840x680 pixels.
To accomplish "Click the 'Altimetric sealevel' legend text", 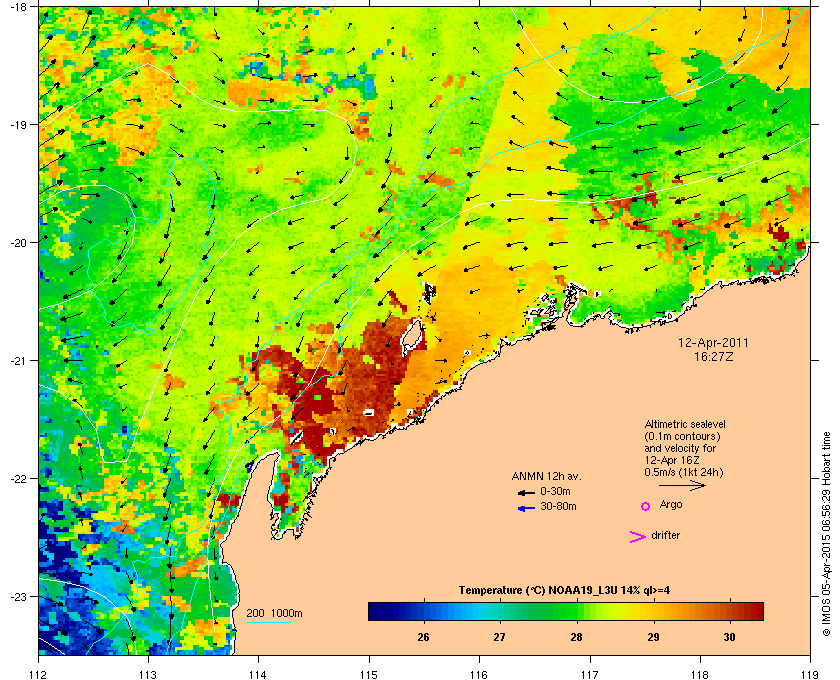I will pyautogui.click(x=685, y=424).
